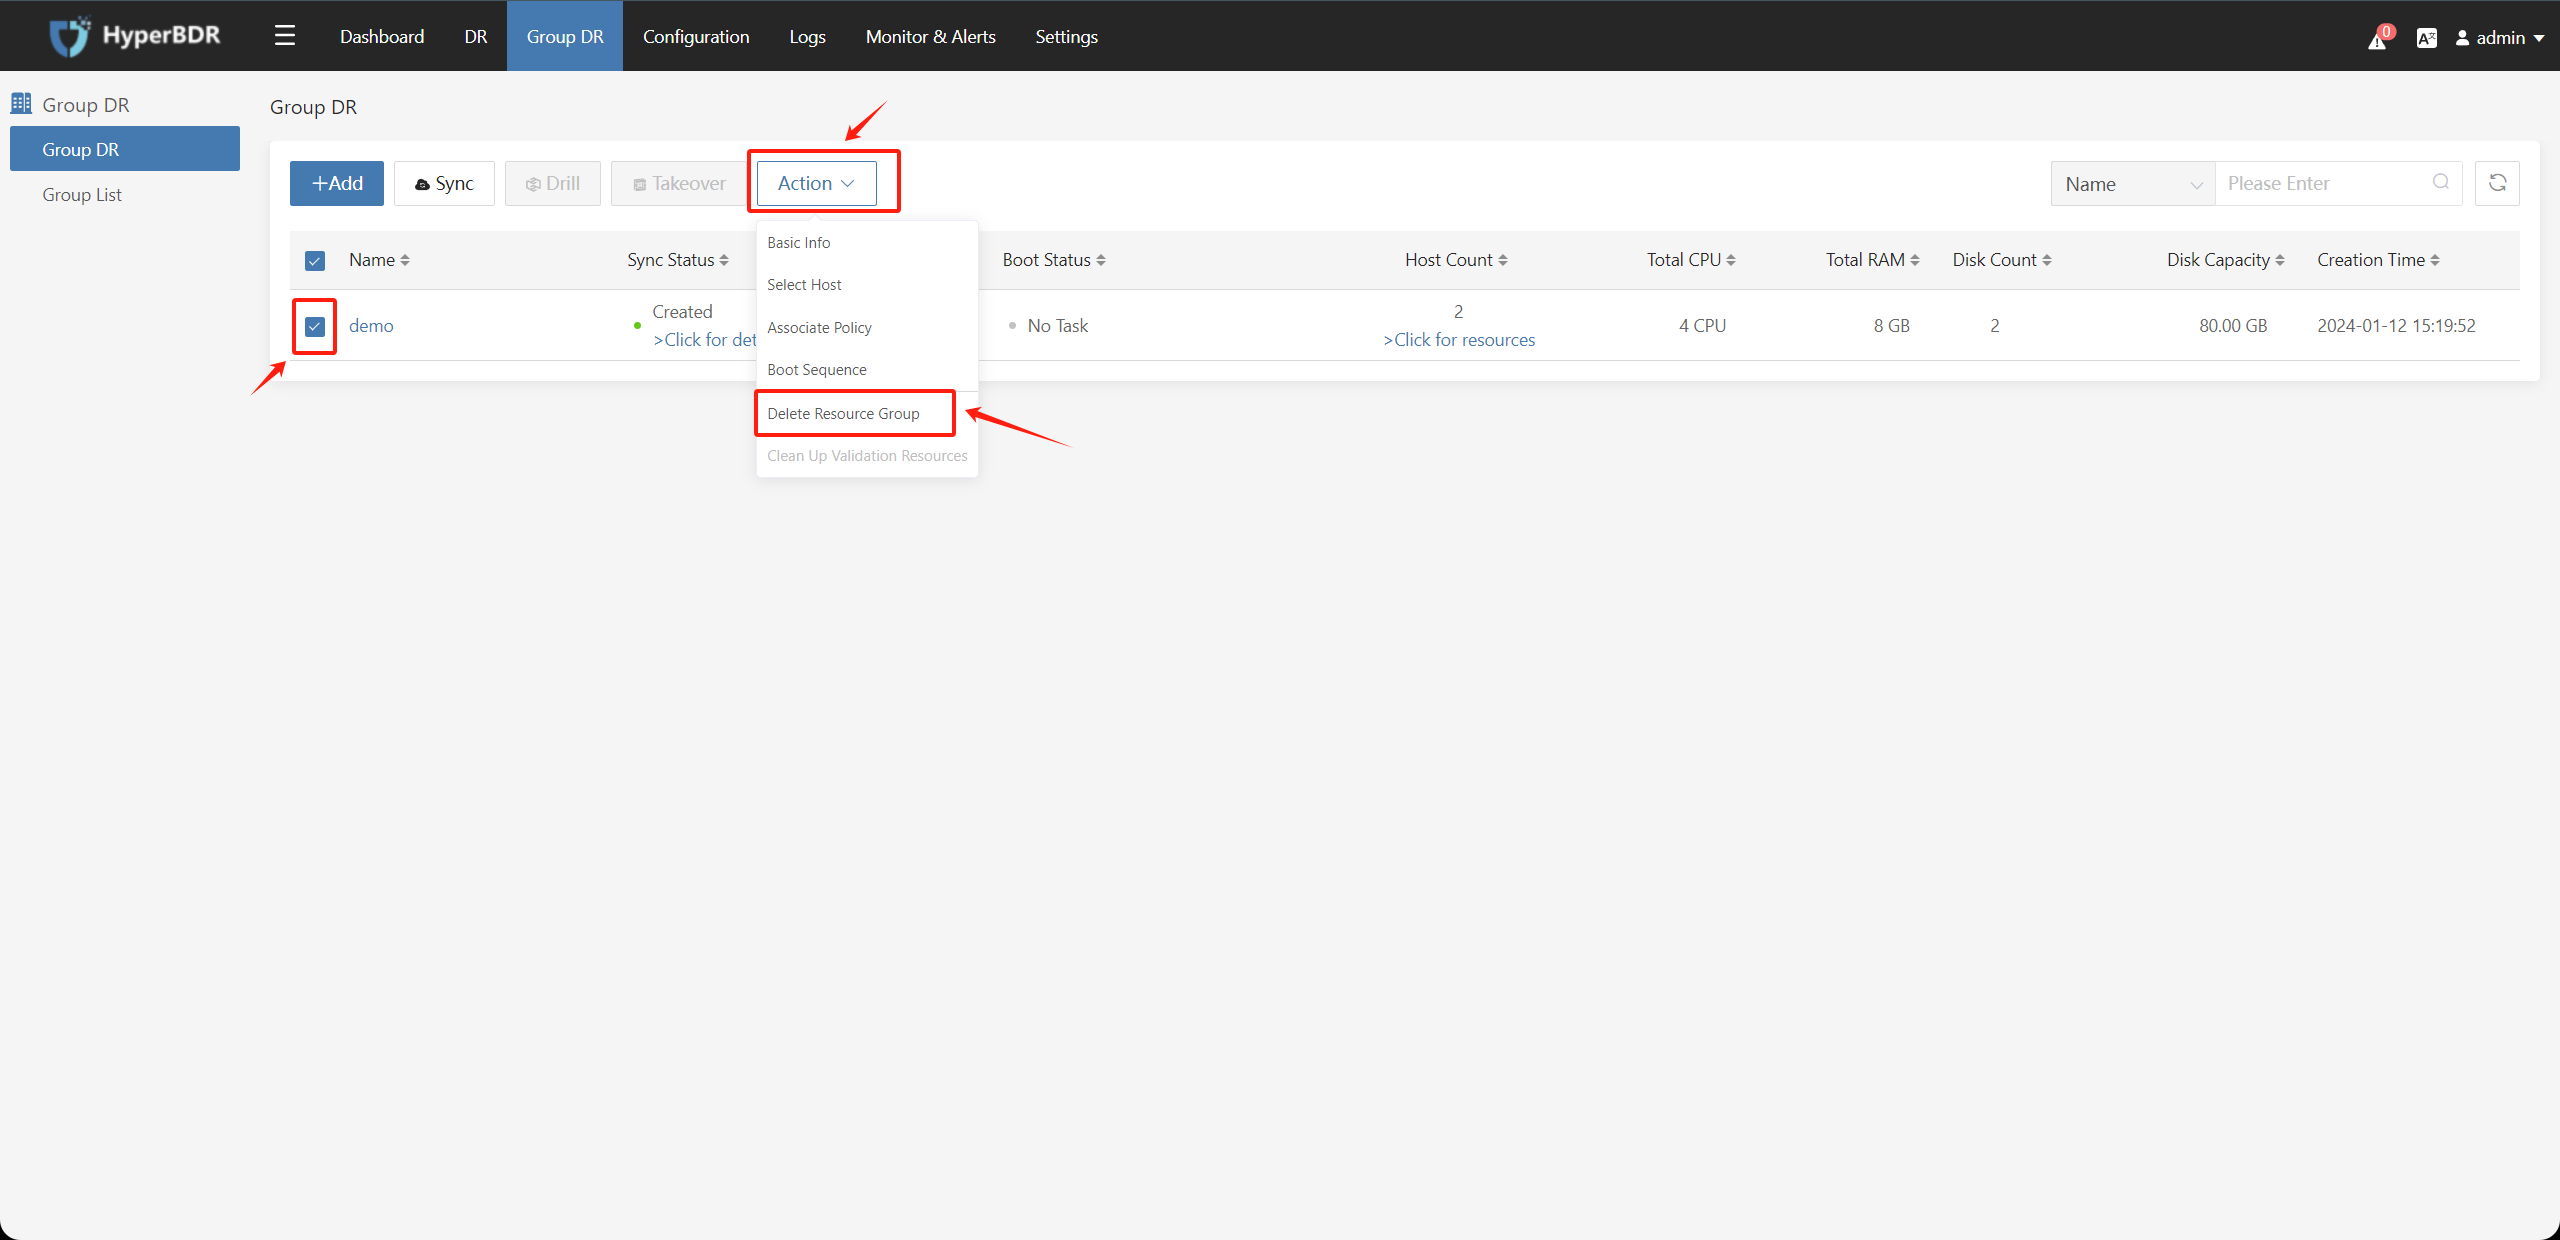Expand the Action dropdown menu
Image resolution: width=2560 pixels, height=1240 pixels.
(x=815, y=181)
